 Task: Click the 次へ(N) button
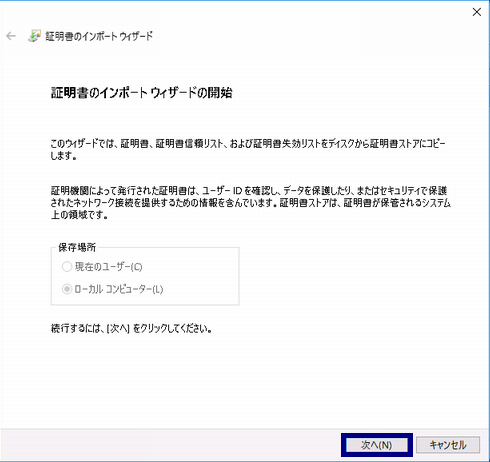[377, 445]
